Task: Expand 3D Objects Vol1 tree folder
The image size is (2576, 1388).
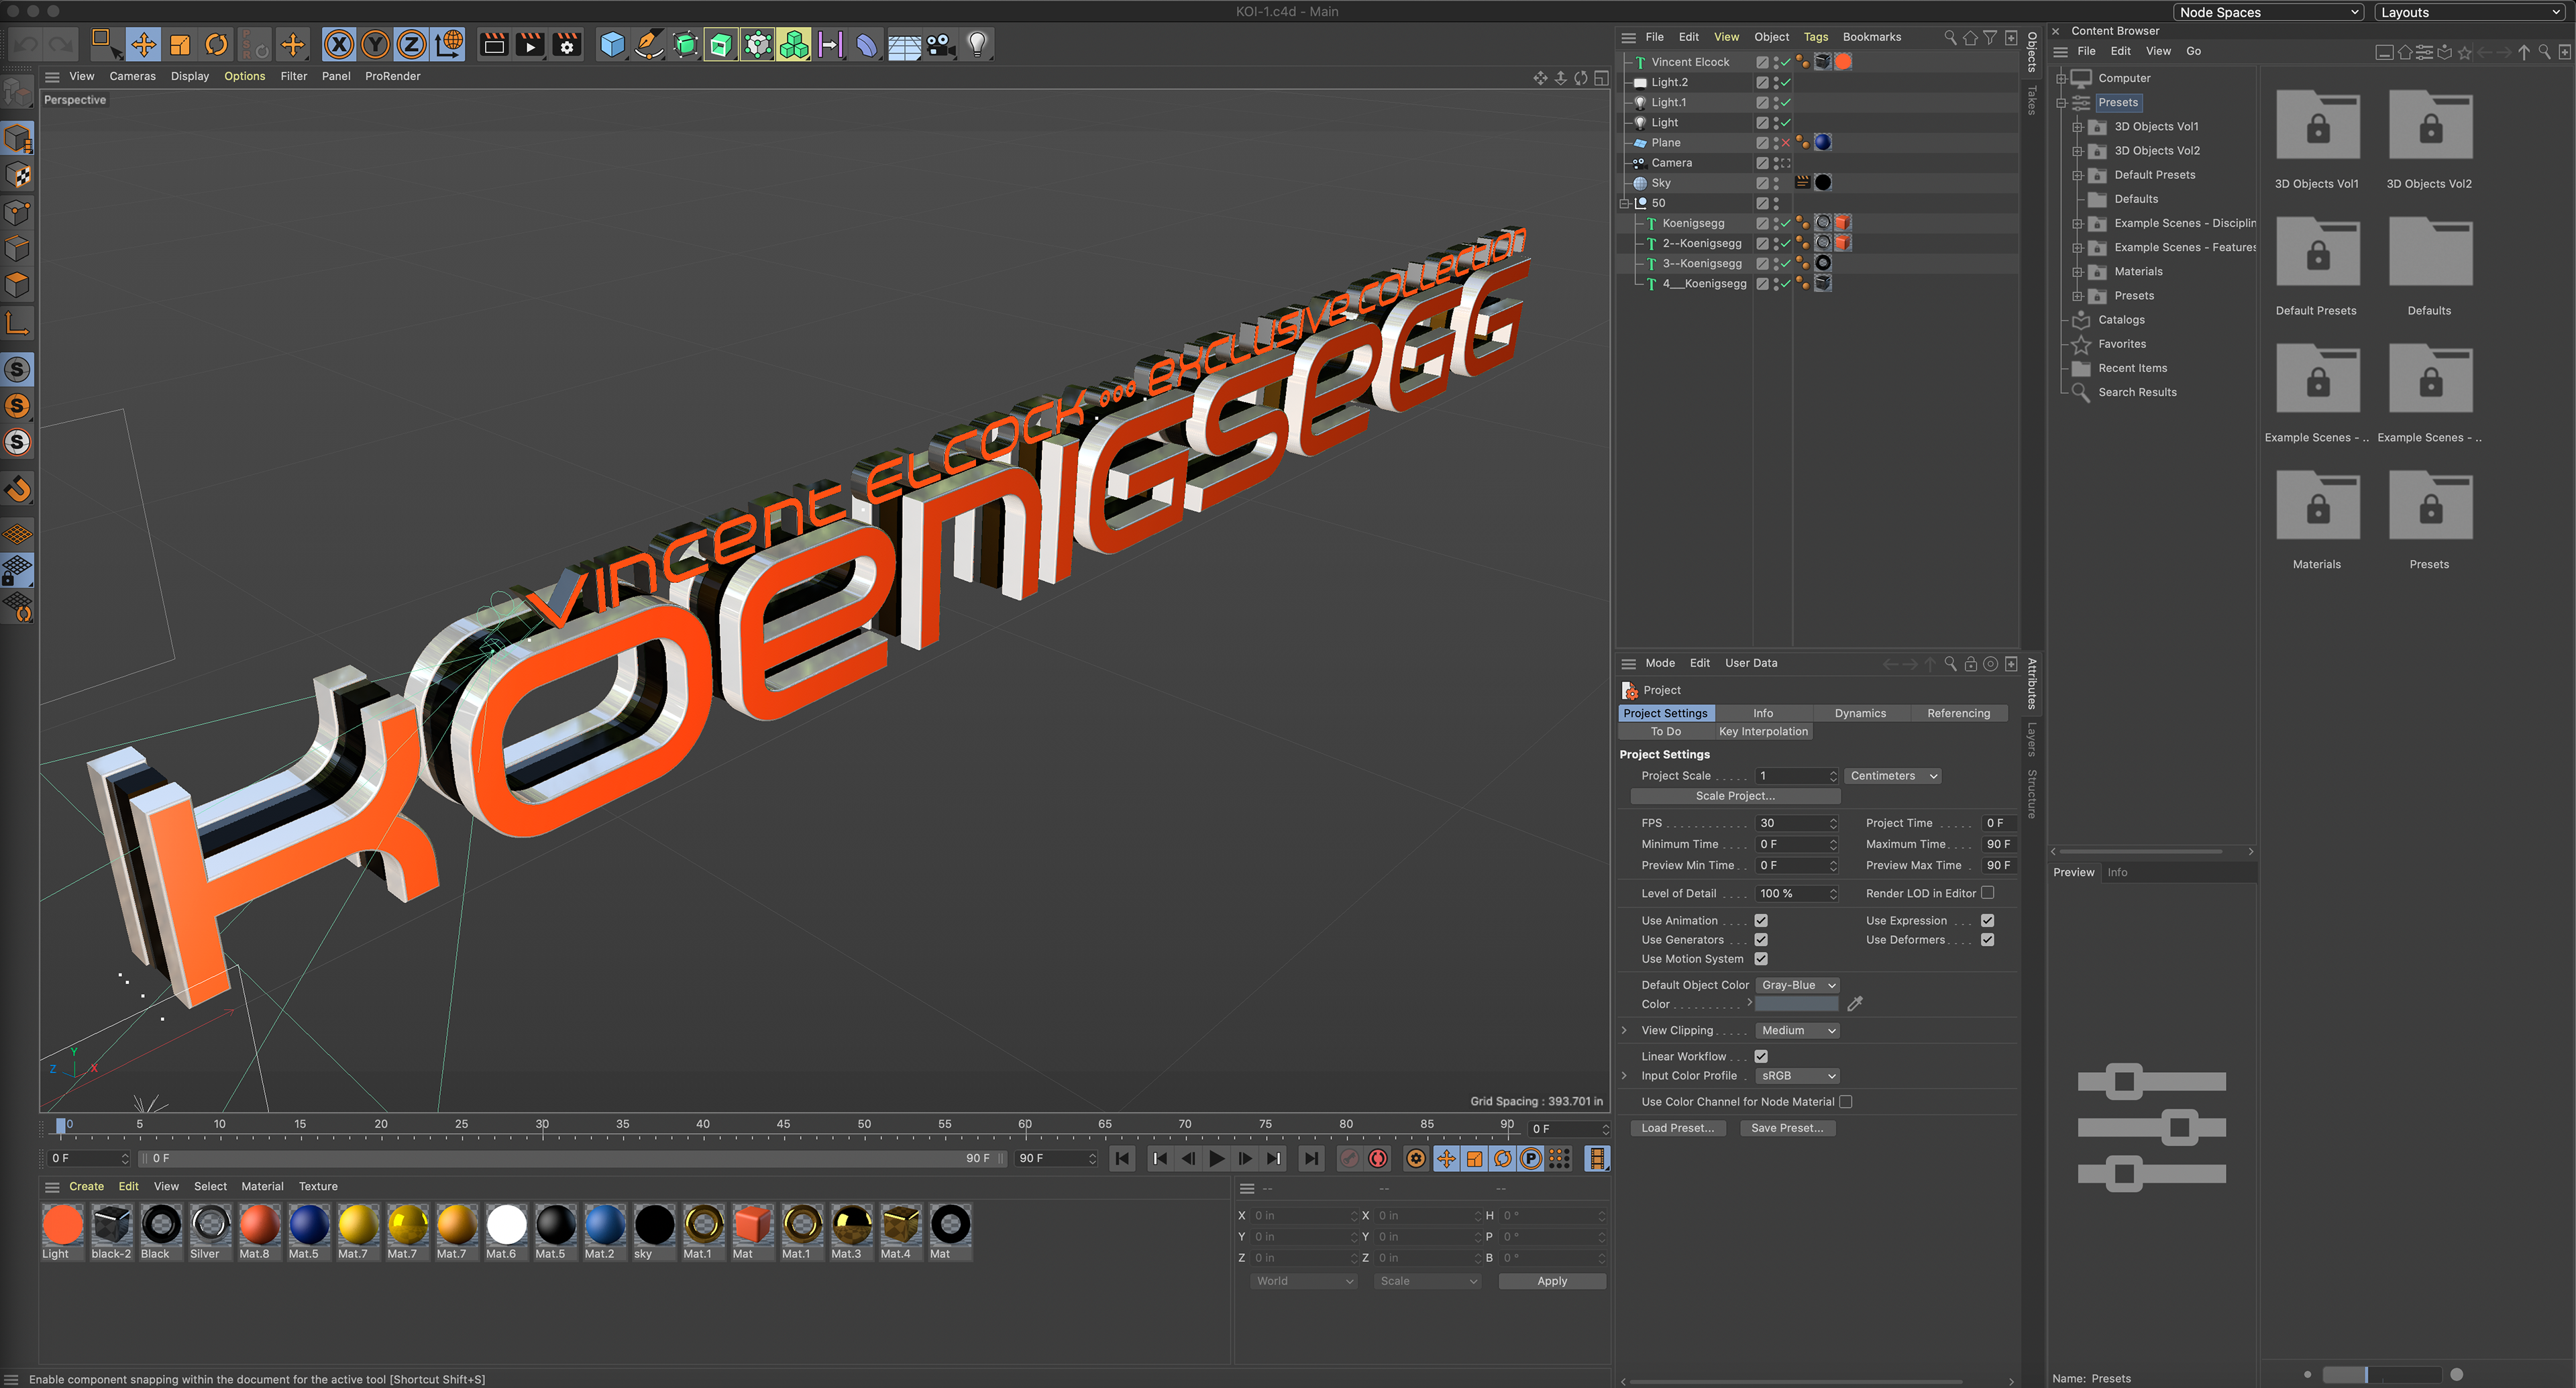Action: (x=2077, y=126)
